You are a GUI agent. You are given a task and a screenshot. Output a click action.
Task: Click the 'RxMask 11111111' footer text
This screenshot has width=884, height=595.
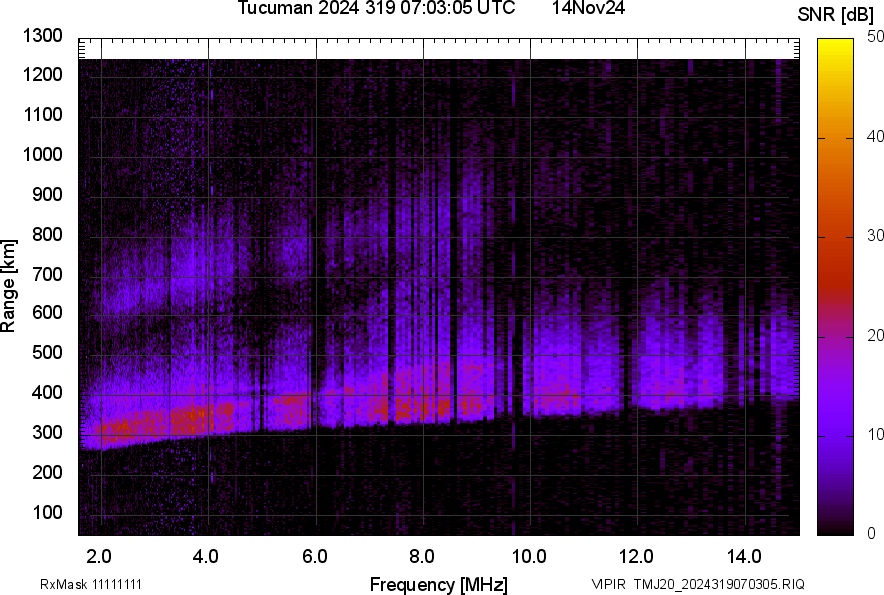(91, 584)
